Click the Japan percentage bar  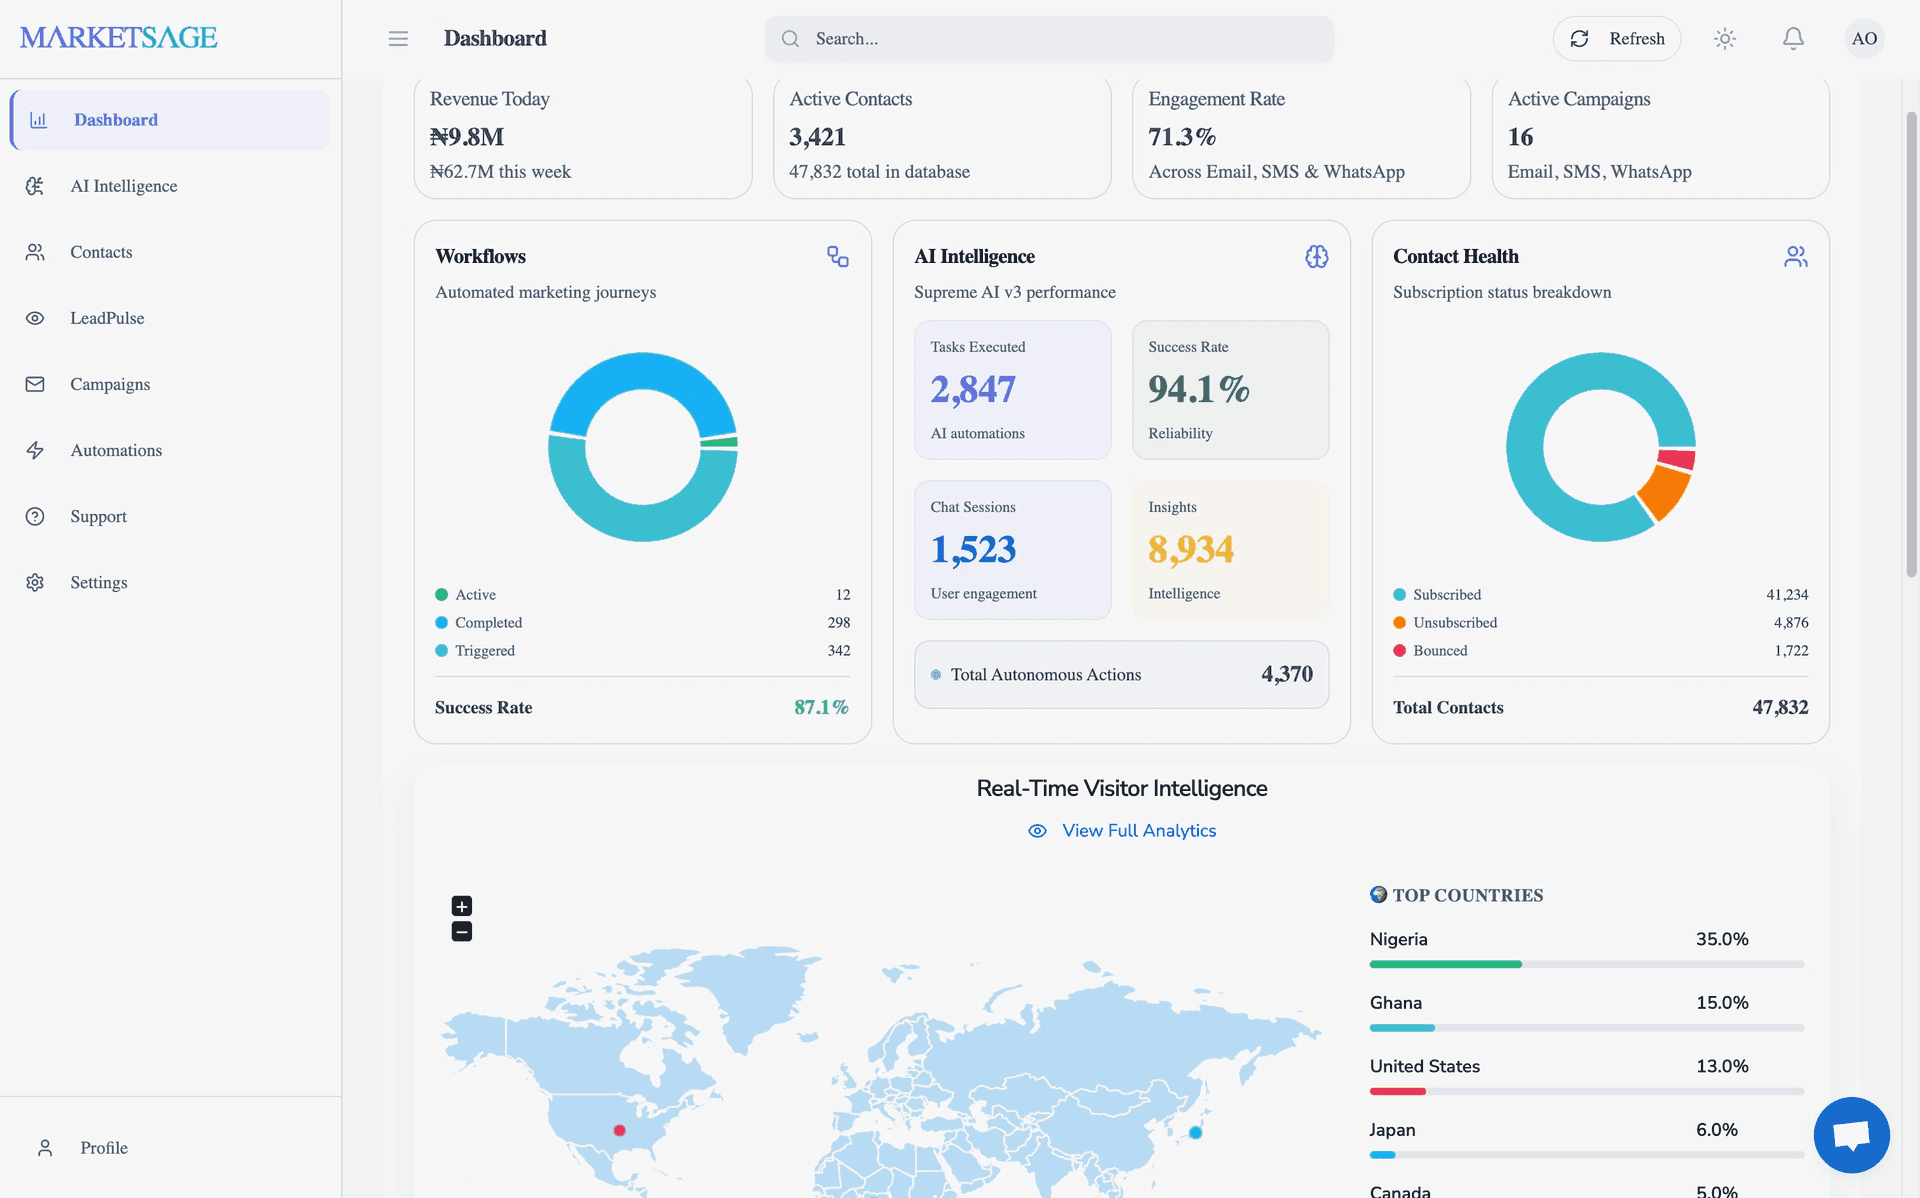point(1587,1155)
